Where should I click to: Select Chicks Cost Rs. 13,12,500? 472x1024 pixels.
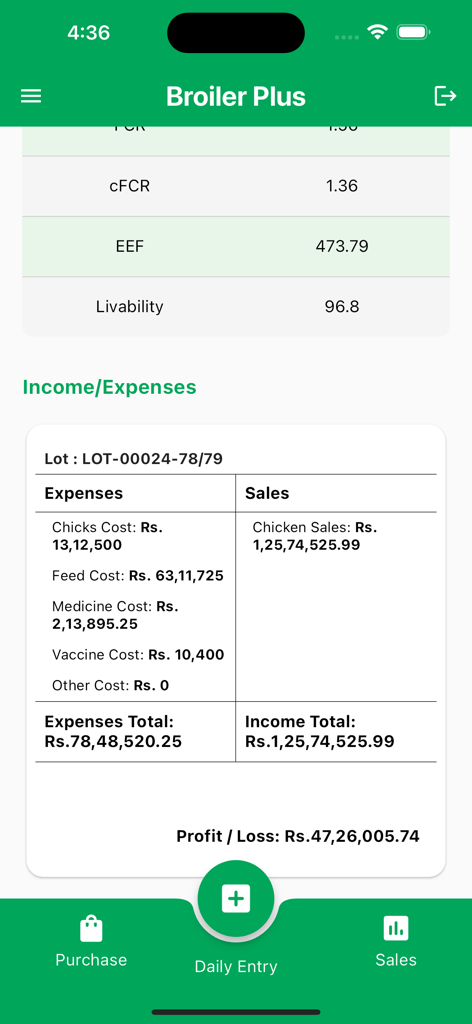tap(106, 536)
